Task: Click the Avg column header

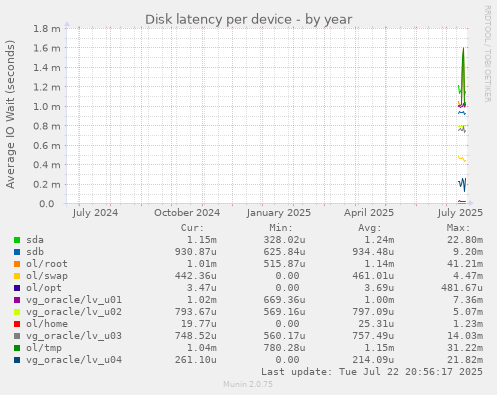Action: coord(370,228)
